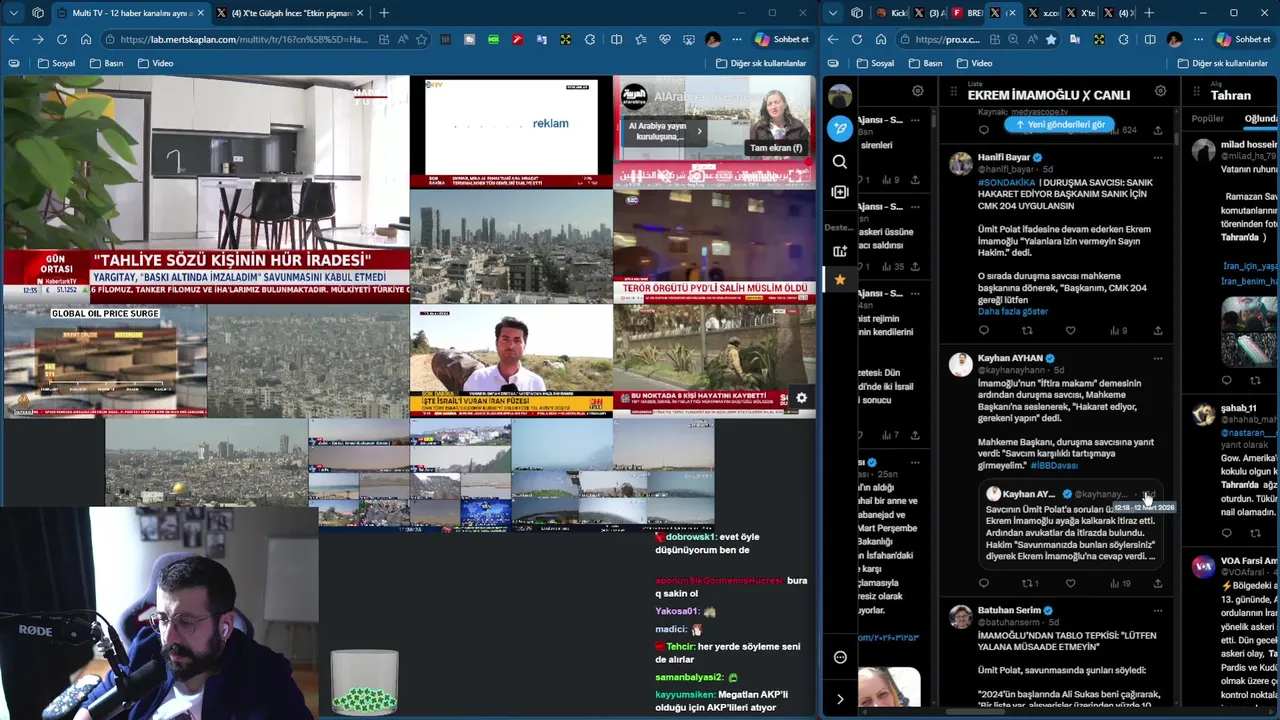The image size is (1280, 720).
Task: Open the Multi TV settings gear
Action: [801, 398]
